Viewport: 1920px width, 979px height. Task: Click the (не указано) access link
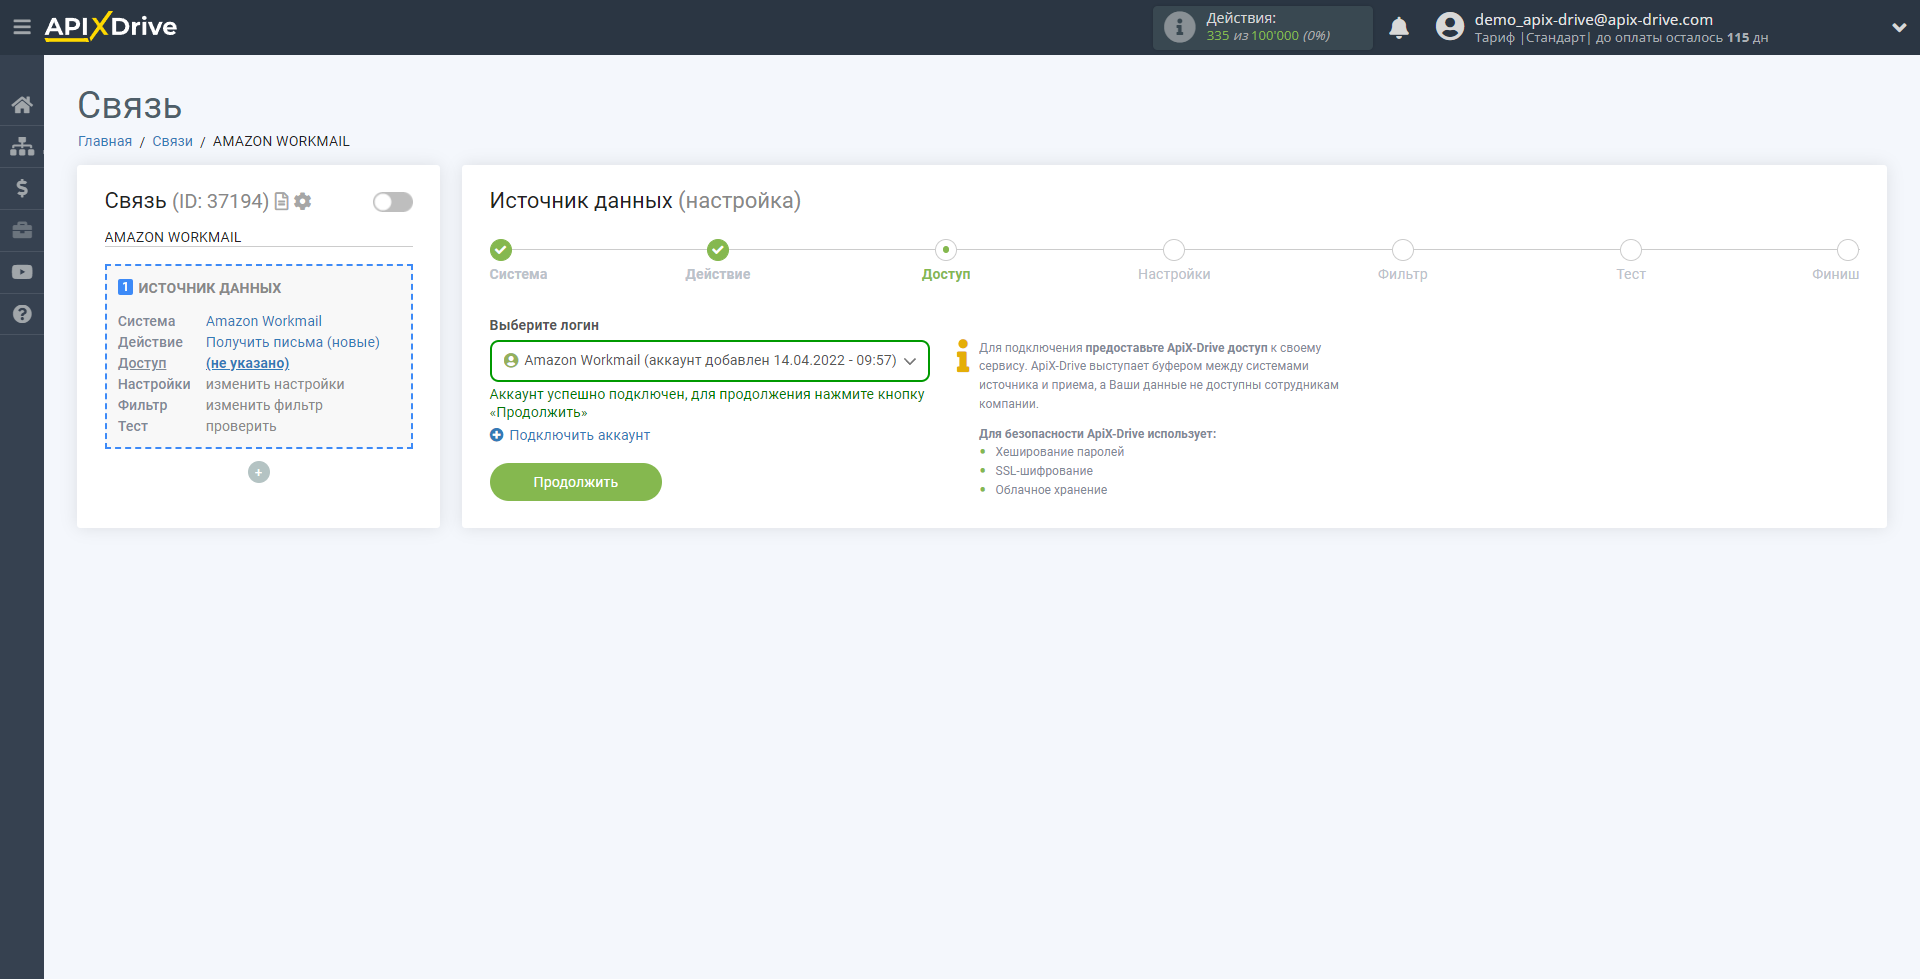point(247,363)
